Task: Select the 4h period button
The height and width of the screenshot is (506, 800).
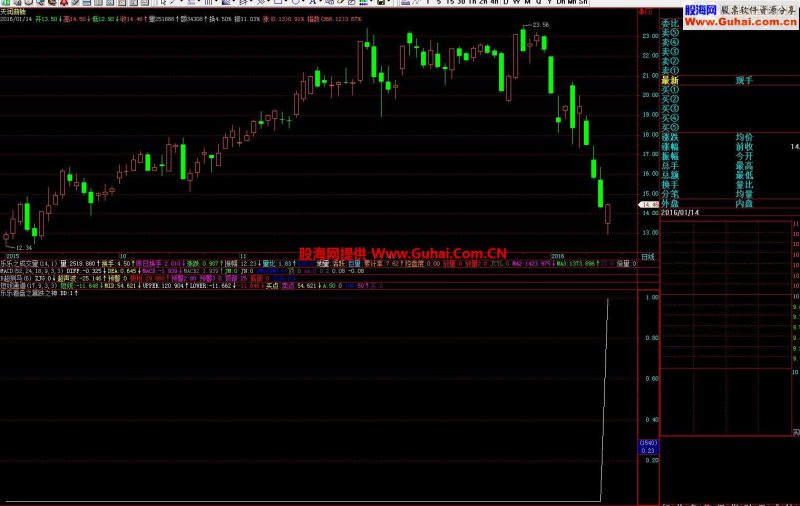Action: [494, 2]
